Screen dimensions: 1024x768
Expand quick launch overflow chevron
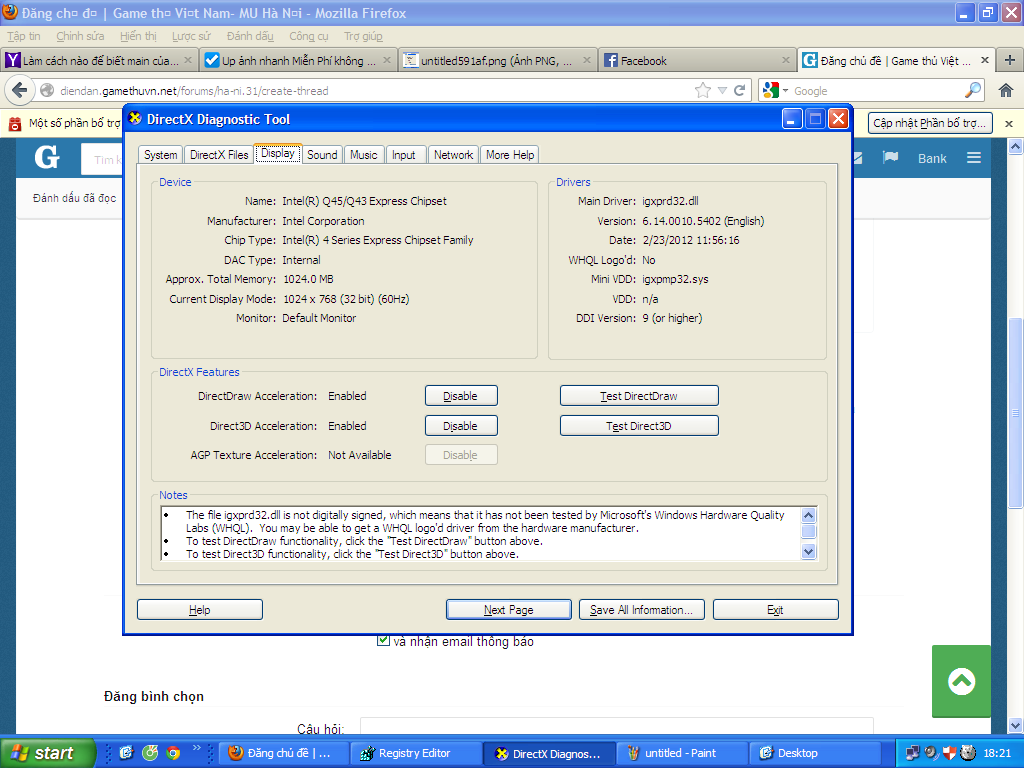click(x=196, y=748)
